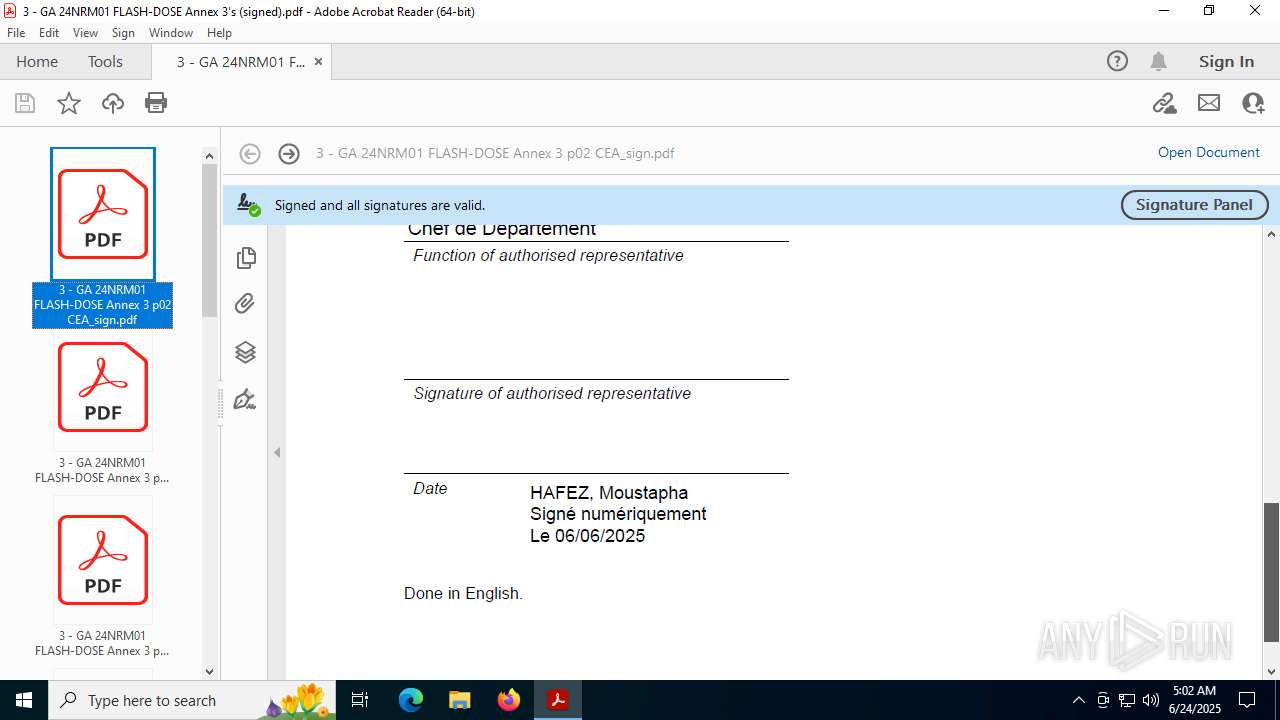
Task: Click the Open Document link
Action: [x=1208, y=152]
